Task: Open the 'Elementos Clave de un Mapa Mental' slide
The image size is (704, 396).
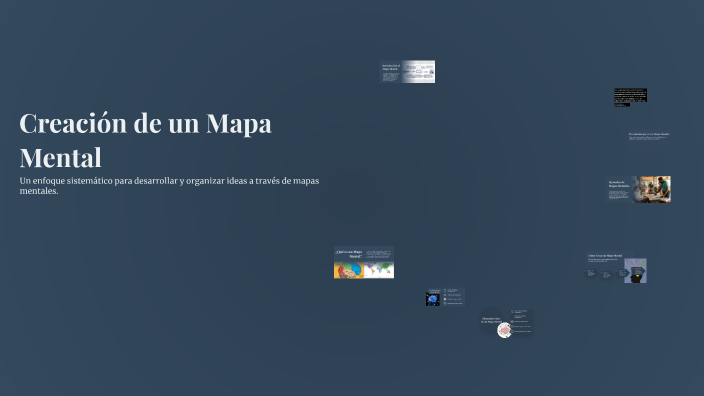Action: (x=506, y=322)
